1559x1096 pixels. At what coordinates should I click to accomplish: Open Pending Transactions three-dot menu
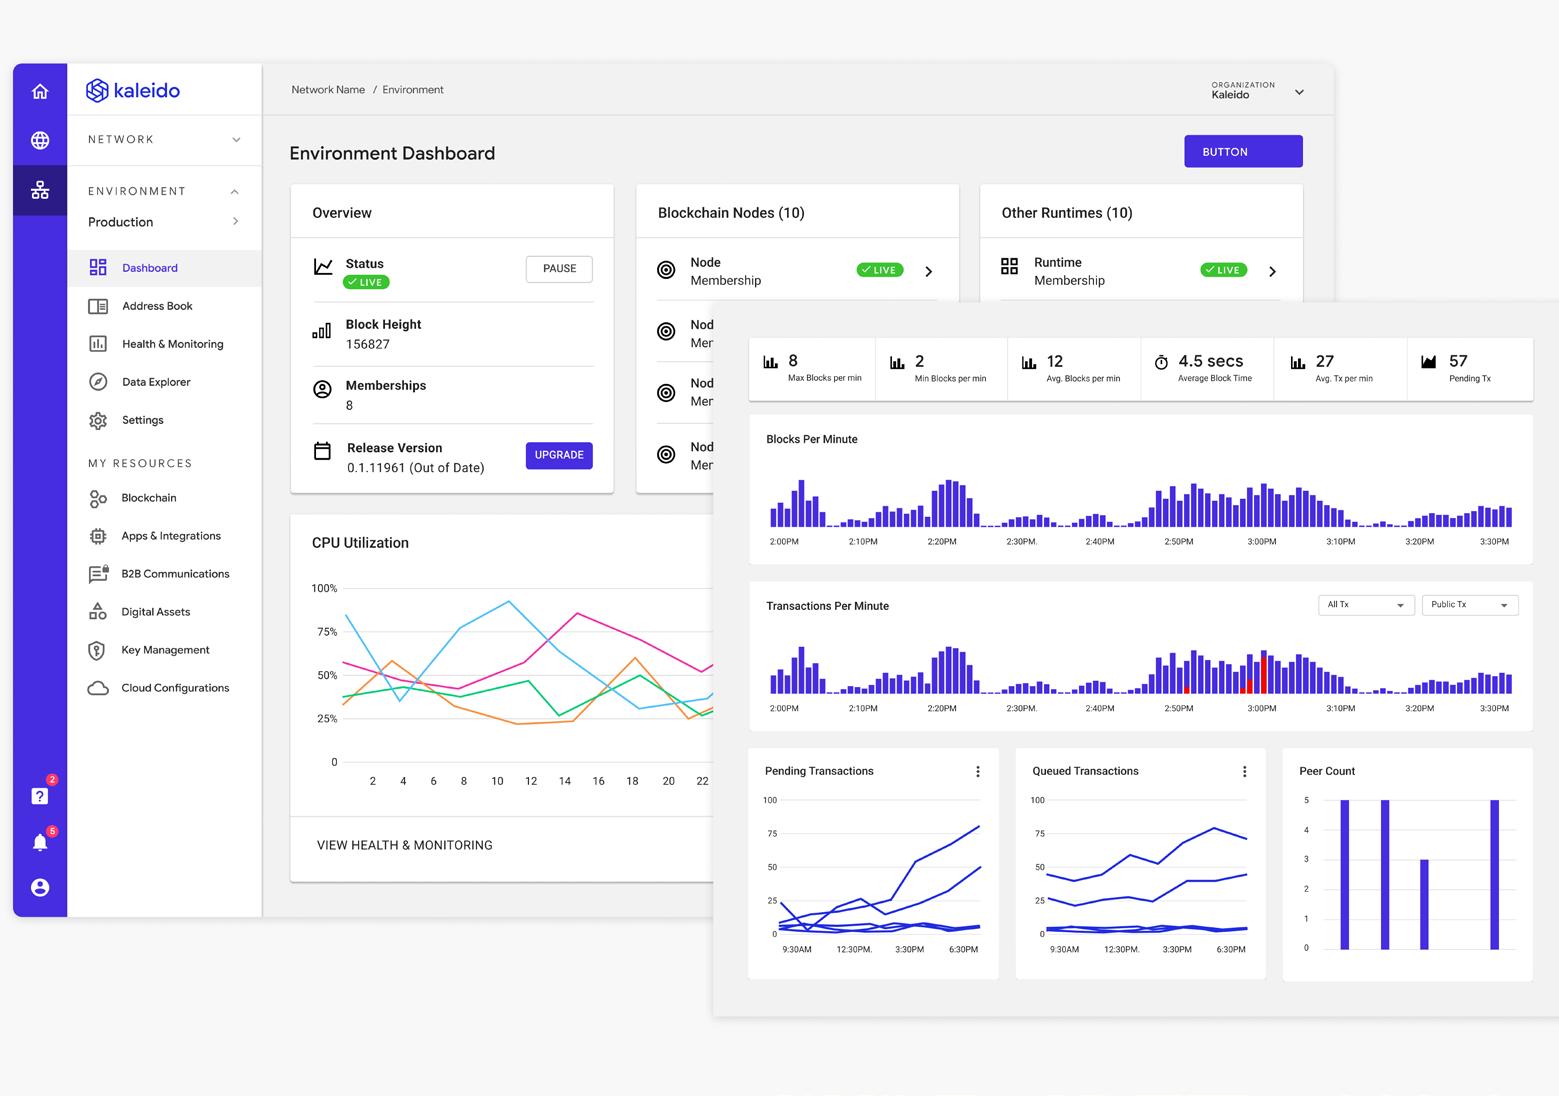click(978, 771)
